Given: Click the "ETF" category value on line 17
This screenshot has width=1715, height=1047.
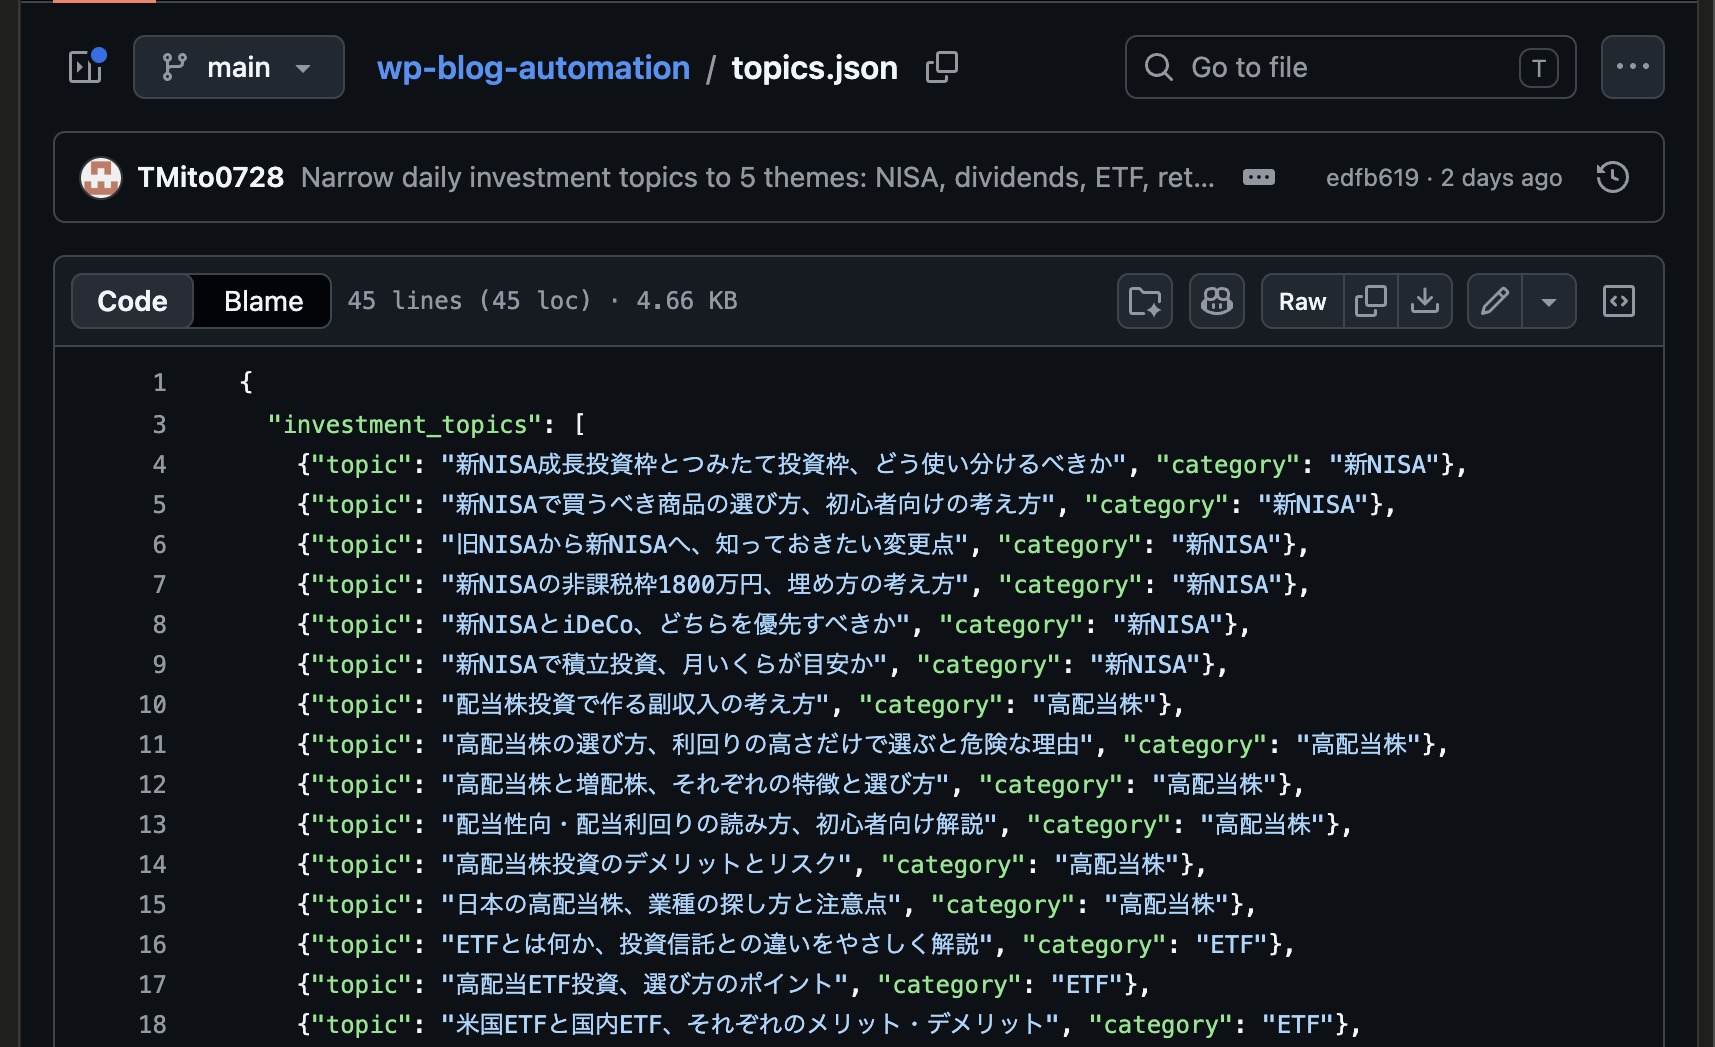Looking at the screenshot, I should tap(1087, 984).
